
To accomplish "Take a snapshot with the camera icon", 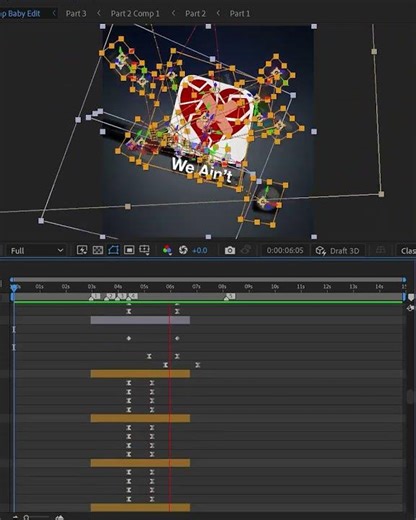I will pos(230,250).
